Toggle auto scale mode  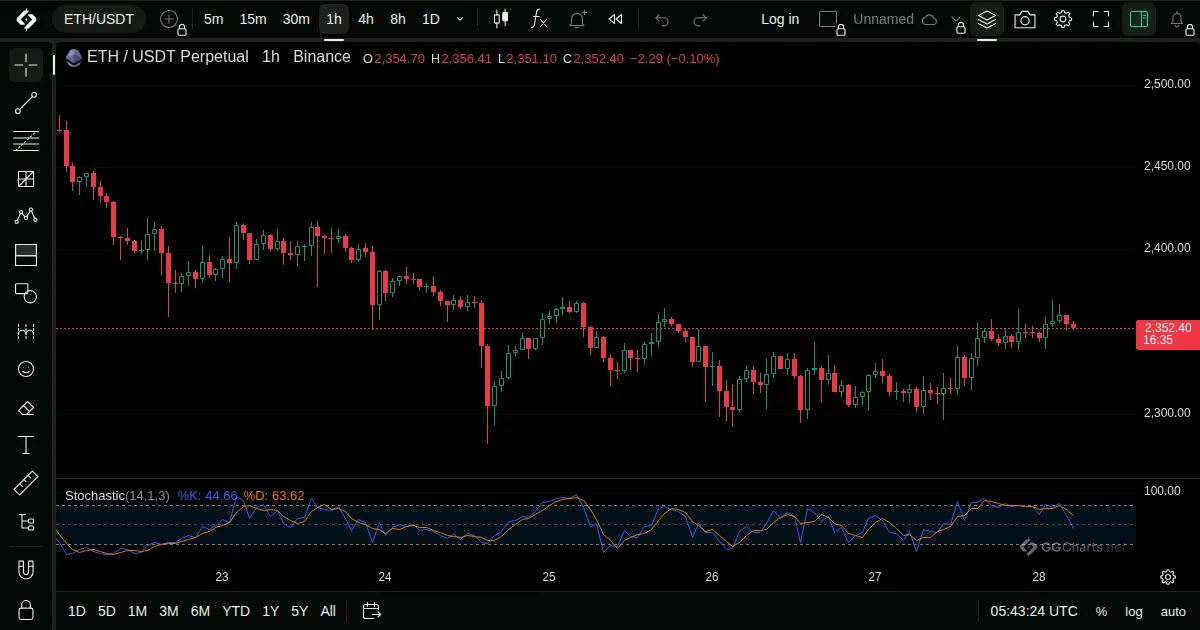point(1172,611)
